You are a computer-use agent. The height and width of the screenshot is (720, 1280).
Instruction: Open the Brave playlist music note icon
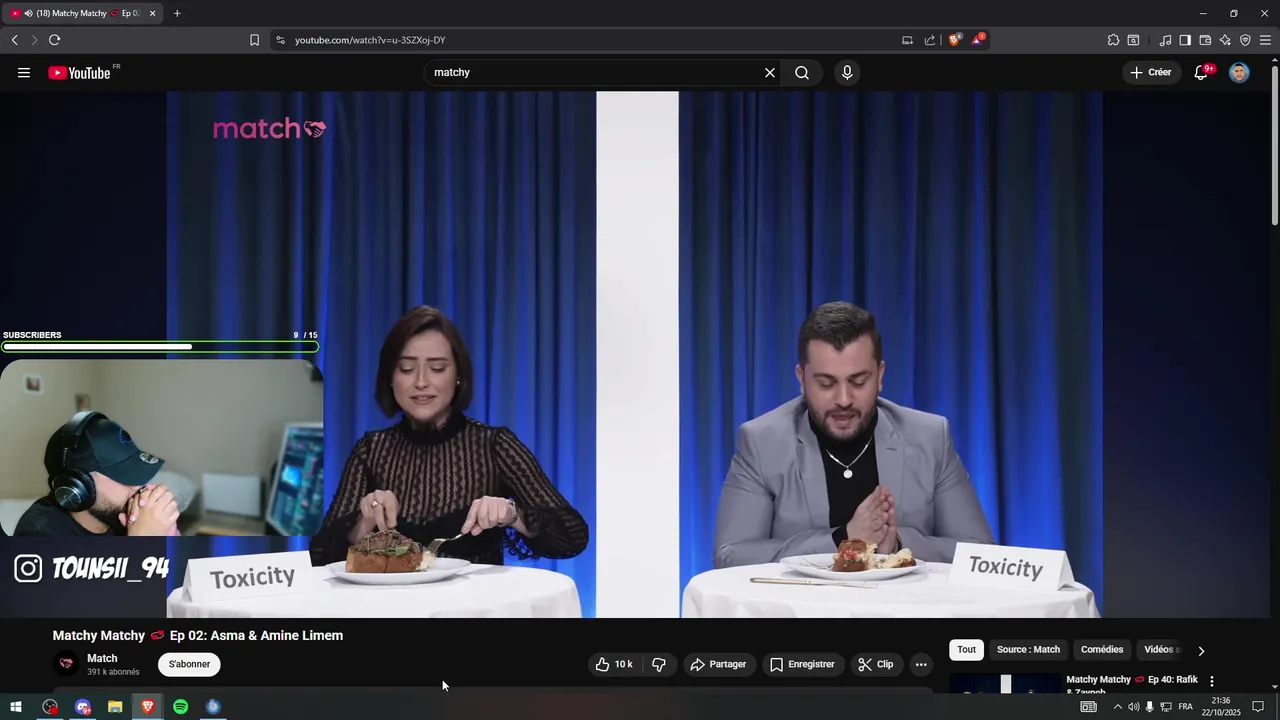click(1165, 40)
